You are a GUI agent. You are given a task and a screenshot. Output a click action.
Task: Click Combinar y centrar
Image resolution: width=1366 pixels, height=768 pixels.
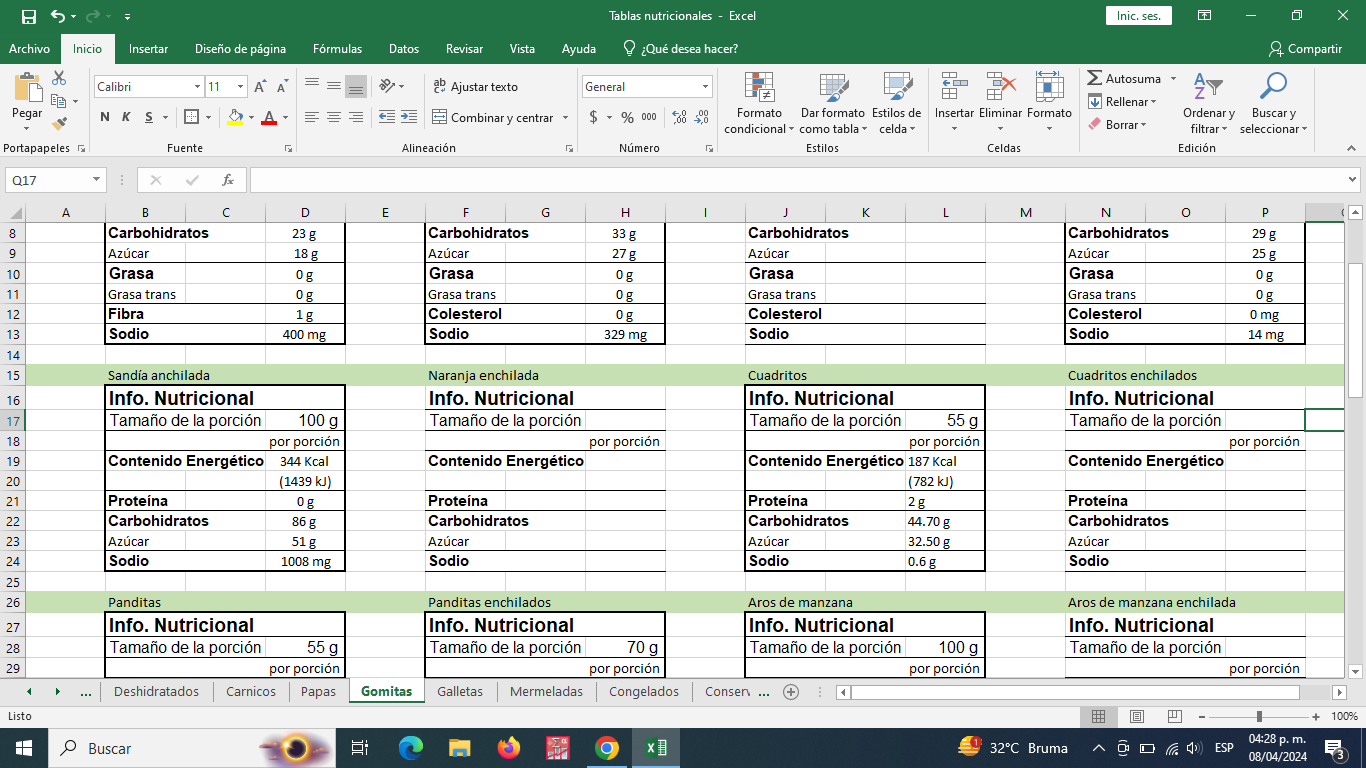coord(492,117)
